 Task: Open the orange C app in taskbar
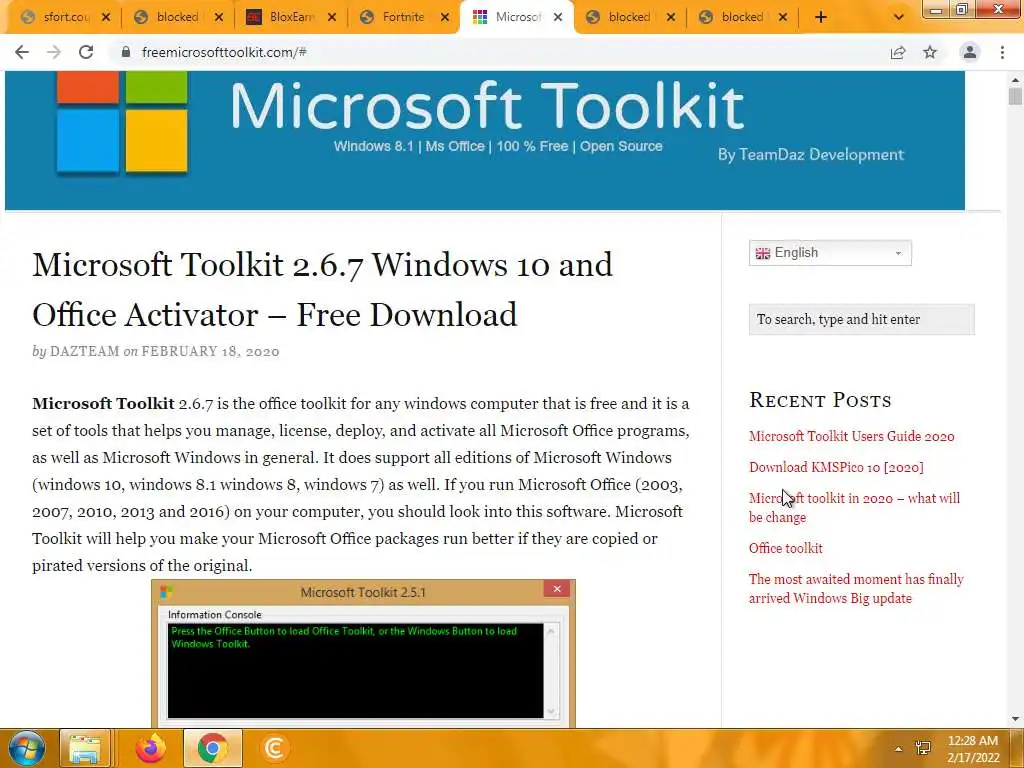pyautogui.click(x=275, y=748)
